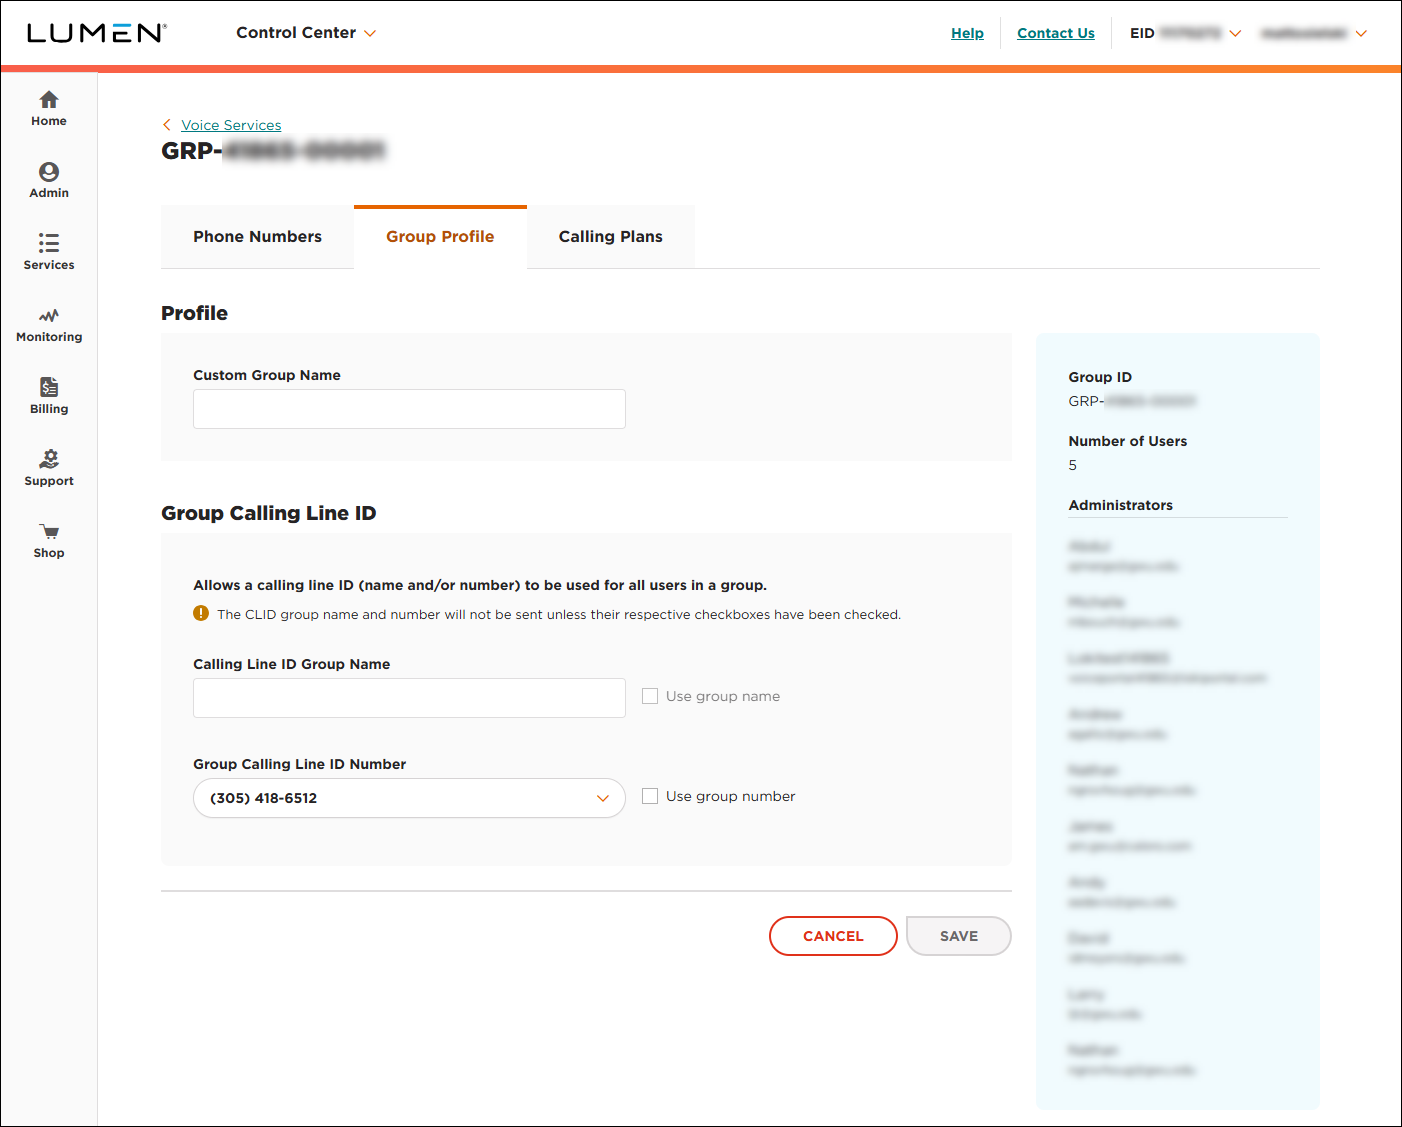
Task: Expand the Control Center menu chevron
Action: pos(370,33)
